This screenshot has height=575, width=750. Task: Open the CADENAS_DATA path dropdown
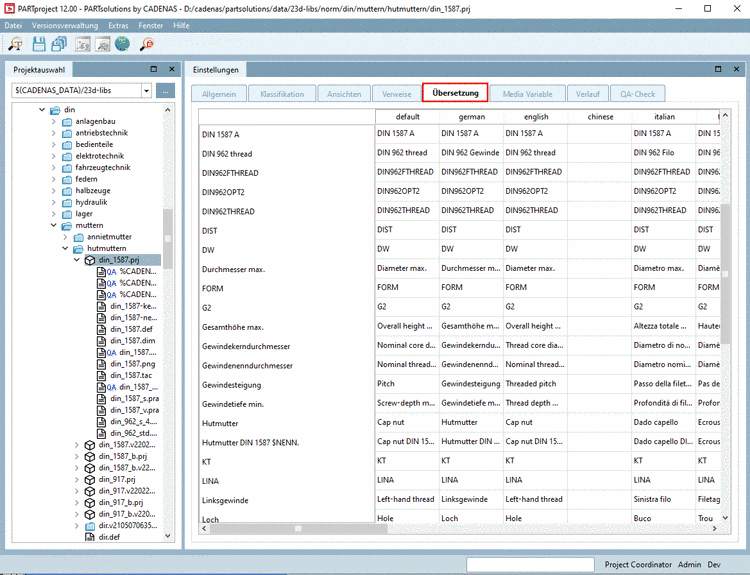pos(147,90)
